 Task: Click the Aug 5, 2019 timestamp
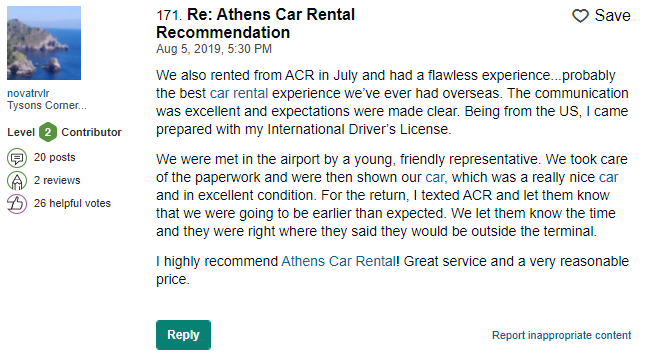click(x=214, y=49)
